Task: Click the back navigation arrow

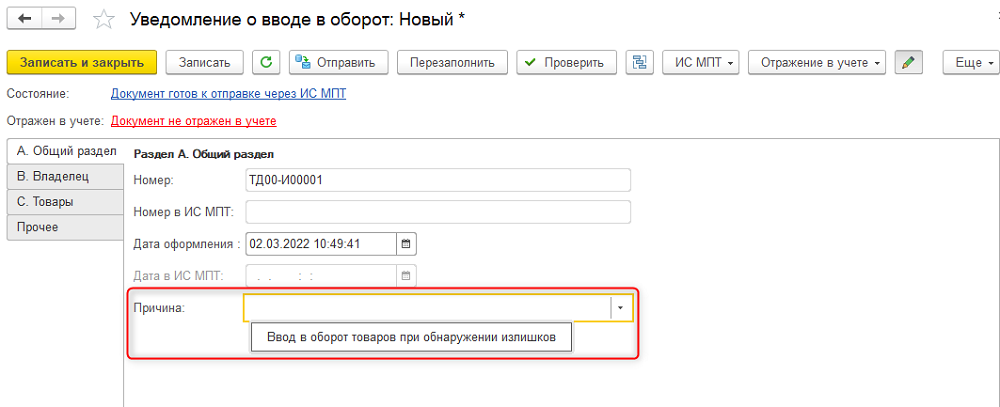Action: (25, 18)
